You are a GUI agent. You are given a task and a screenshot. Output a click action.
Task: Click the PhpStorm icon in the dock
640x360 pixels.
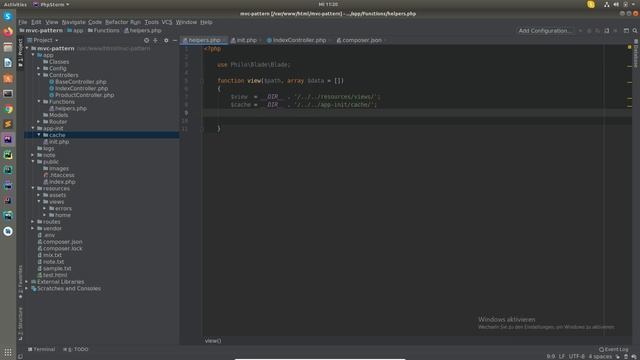8,139
